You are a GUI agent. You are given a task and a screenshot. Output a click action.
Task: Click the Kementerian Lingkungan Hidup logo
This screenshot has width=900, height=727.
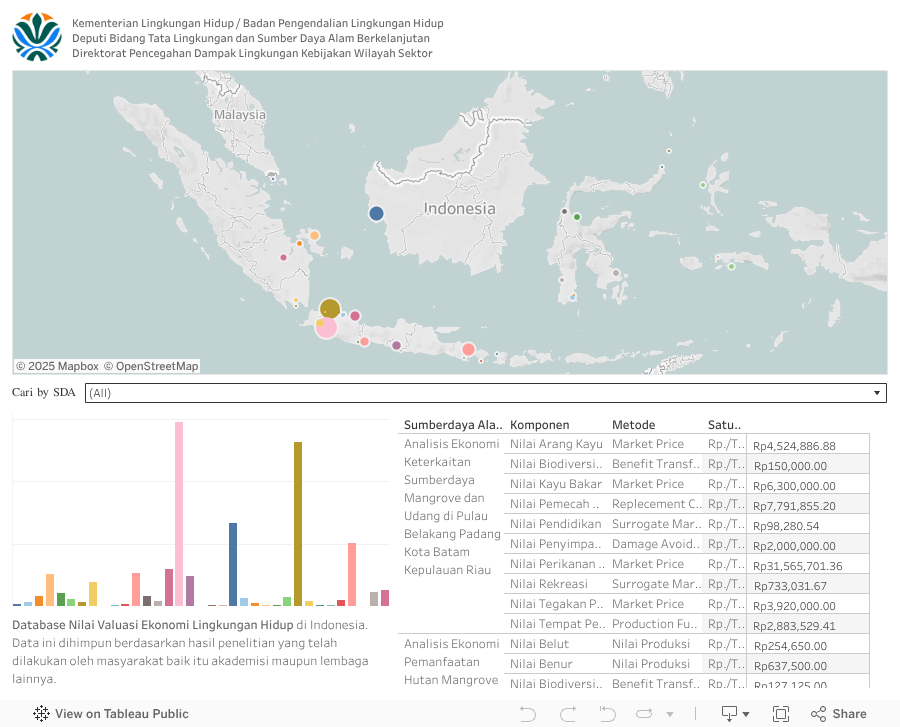coord(37,37)
